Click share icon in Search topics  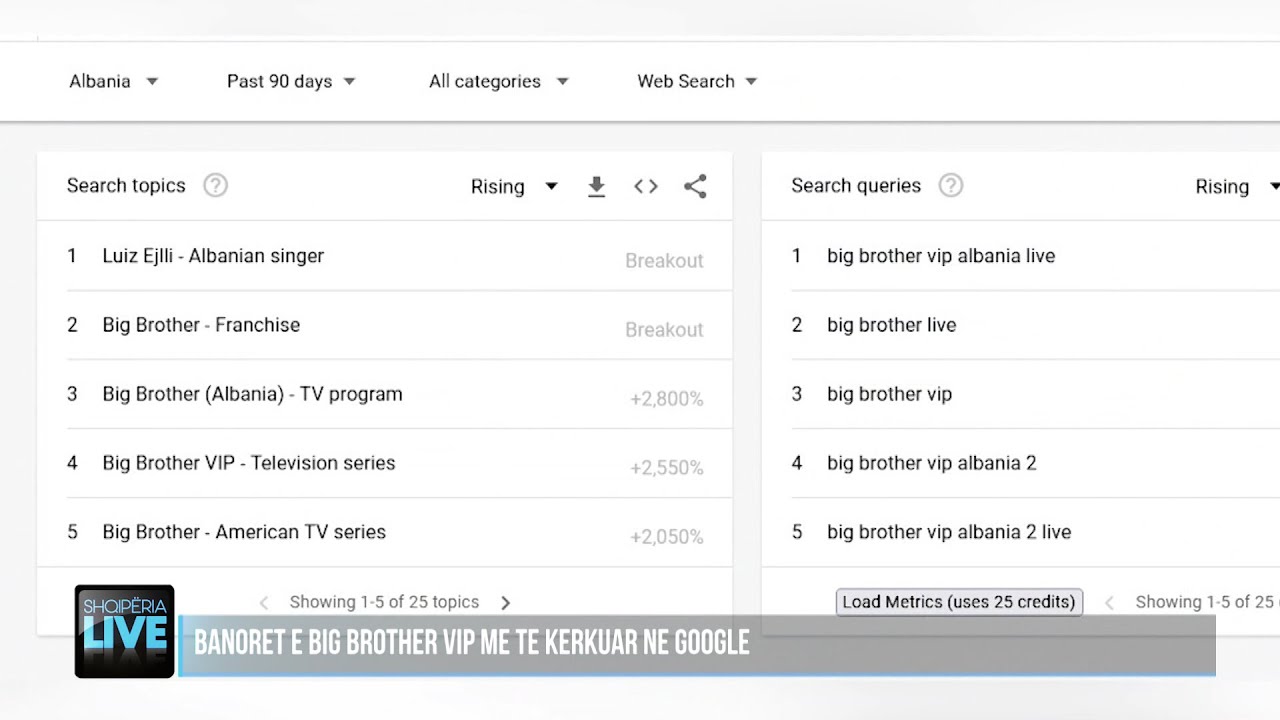point(695,186)
